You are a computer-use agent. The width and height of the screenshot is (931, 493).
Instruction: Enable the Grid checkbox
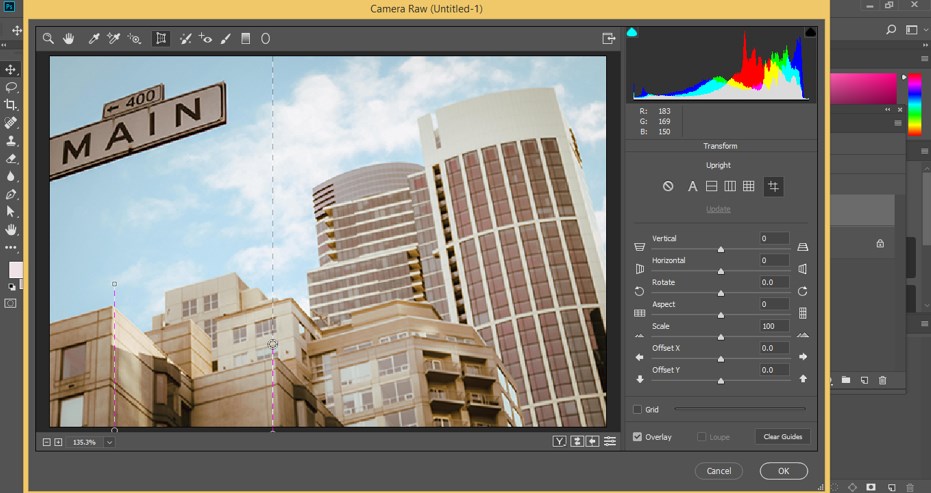(638, 409)
